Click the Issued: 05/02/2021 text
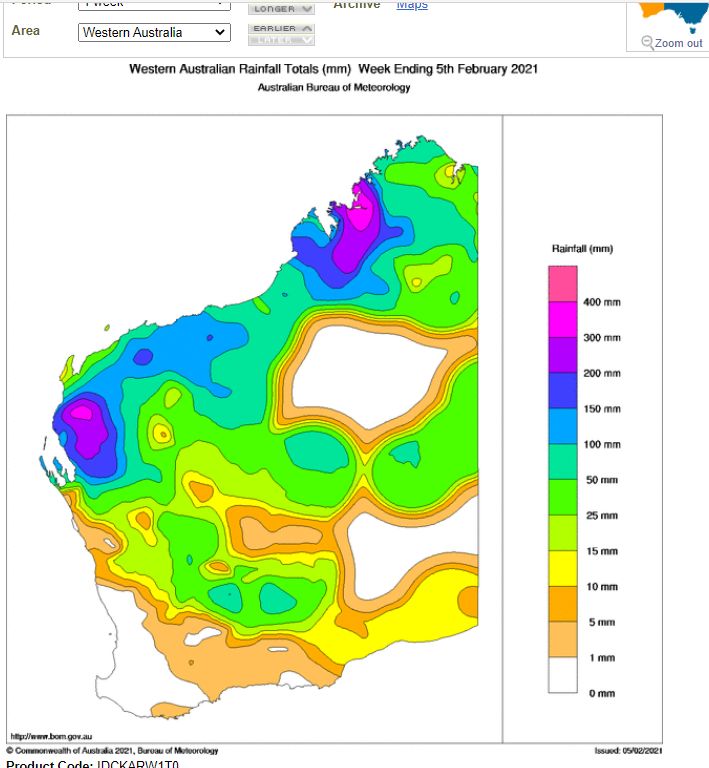 point(629,751)
